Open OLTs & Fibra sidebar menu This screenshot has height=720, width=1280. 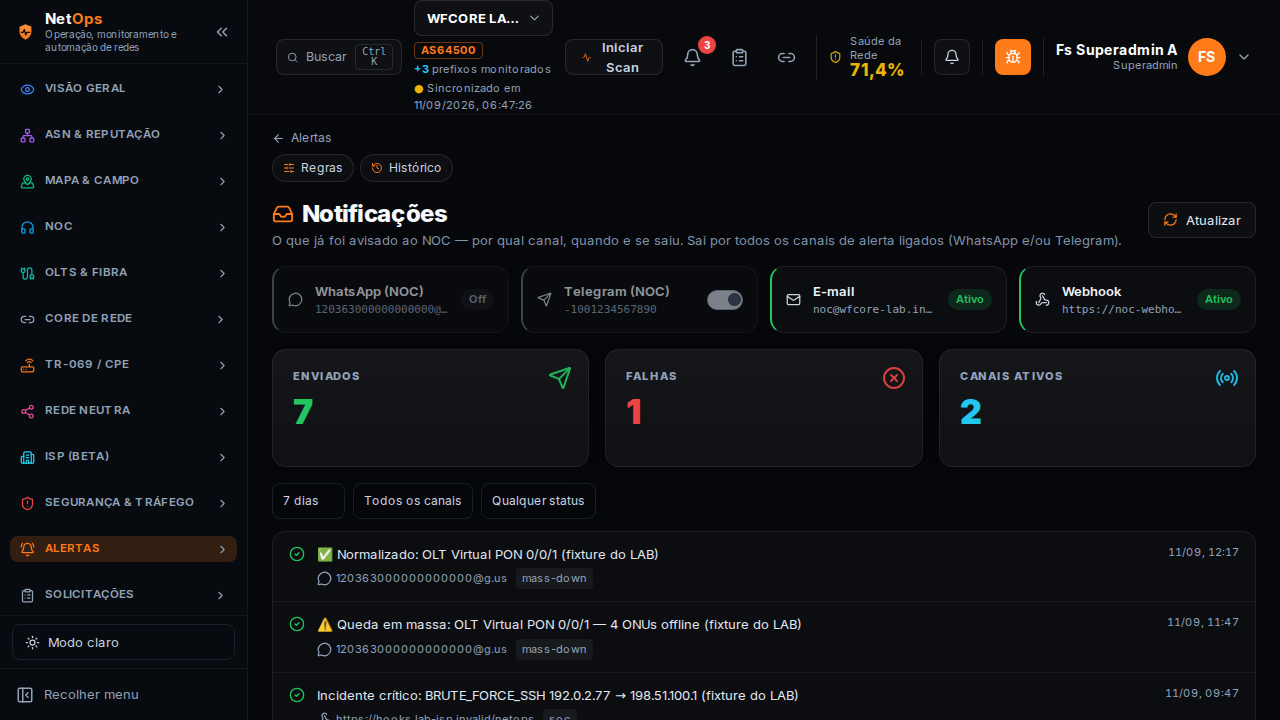click(x=123, y=273)
